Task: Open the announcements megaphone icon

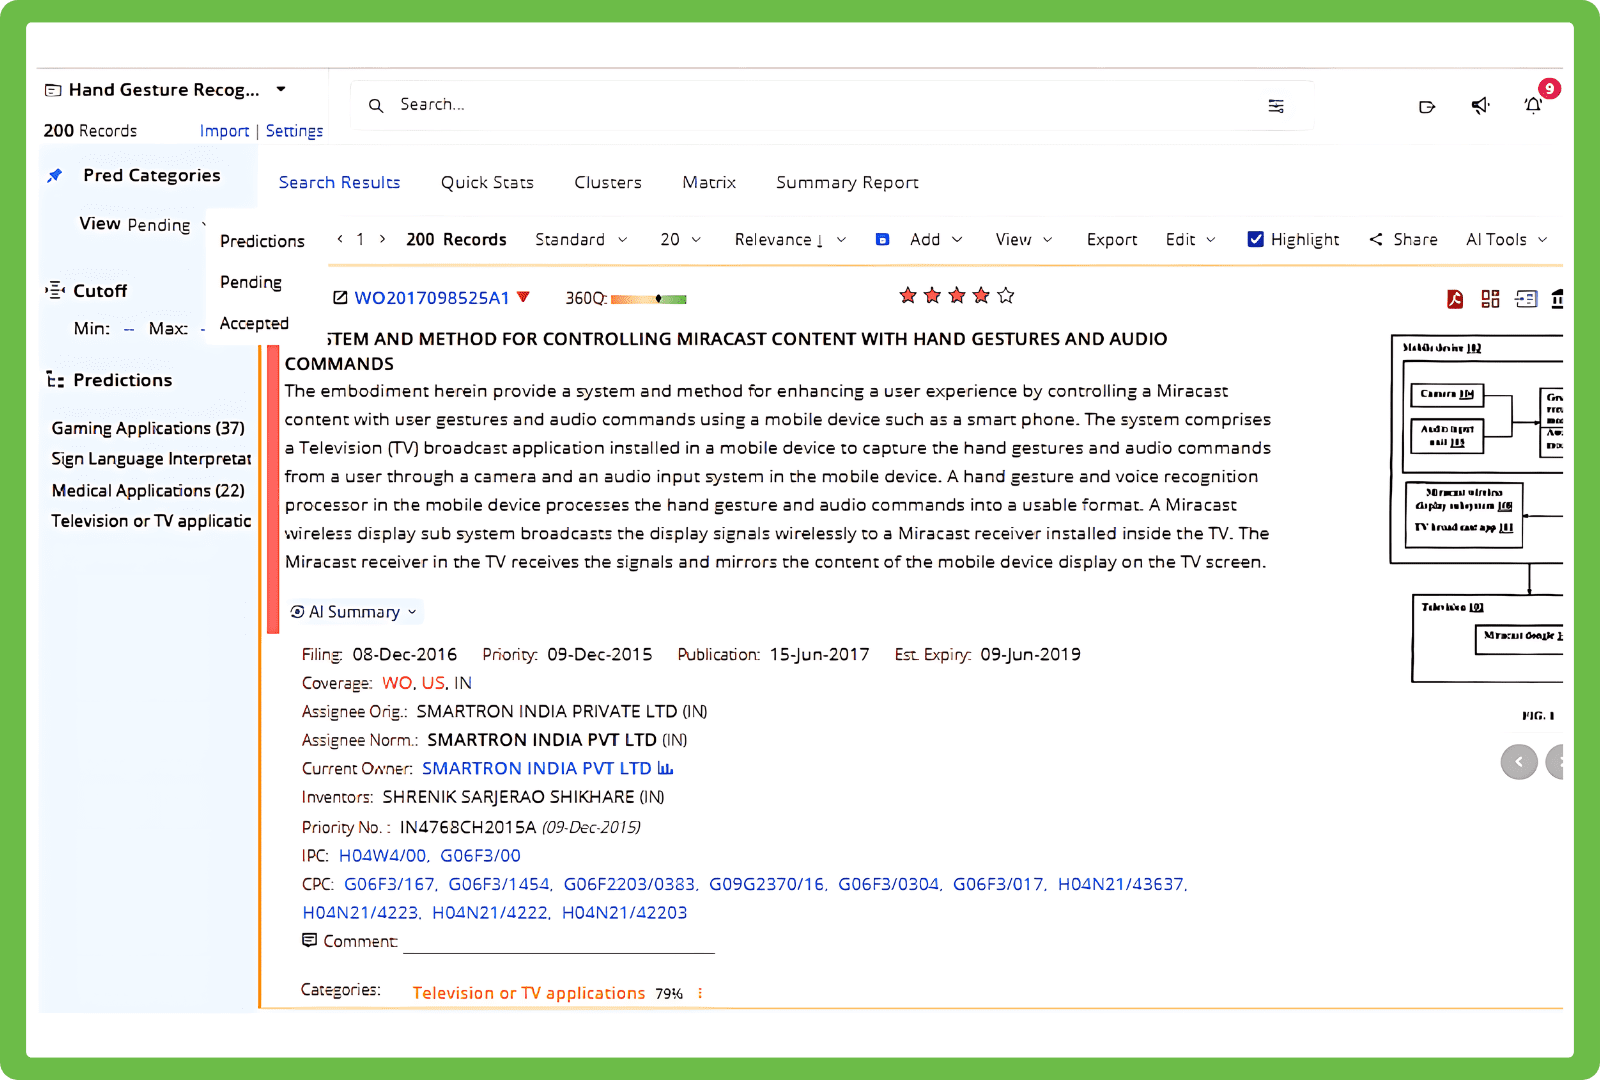Action: (1481, 105)
